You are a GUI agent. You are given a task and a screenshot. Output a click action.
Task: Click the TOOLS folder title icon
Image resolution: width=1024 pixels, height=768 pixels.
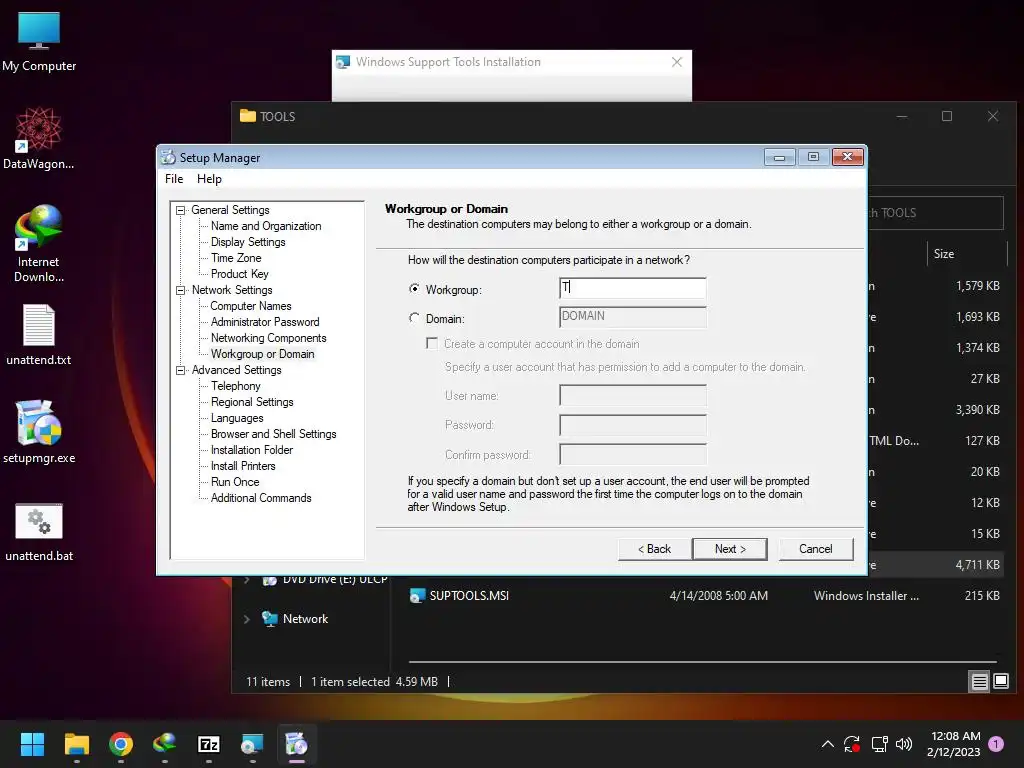pos(248,116)
